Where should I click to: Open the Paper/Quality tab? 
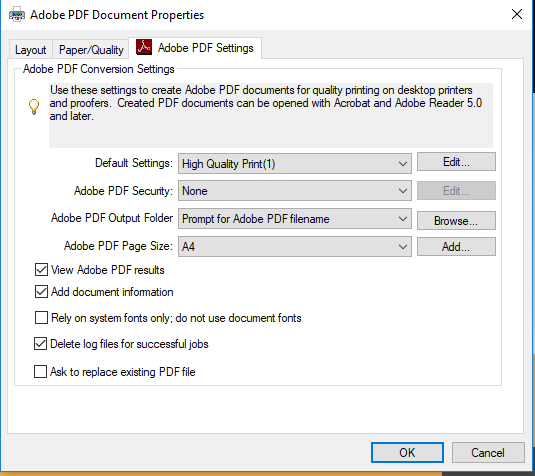coord(91,50)
